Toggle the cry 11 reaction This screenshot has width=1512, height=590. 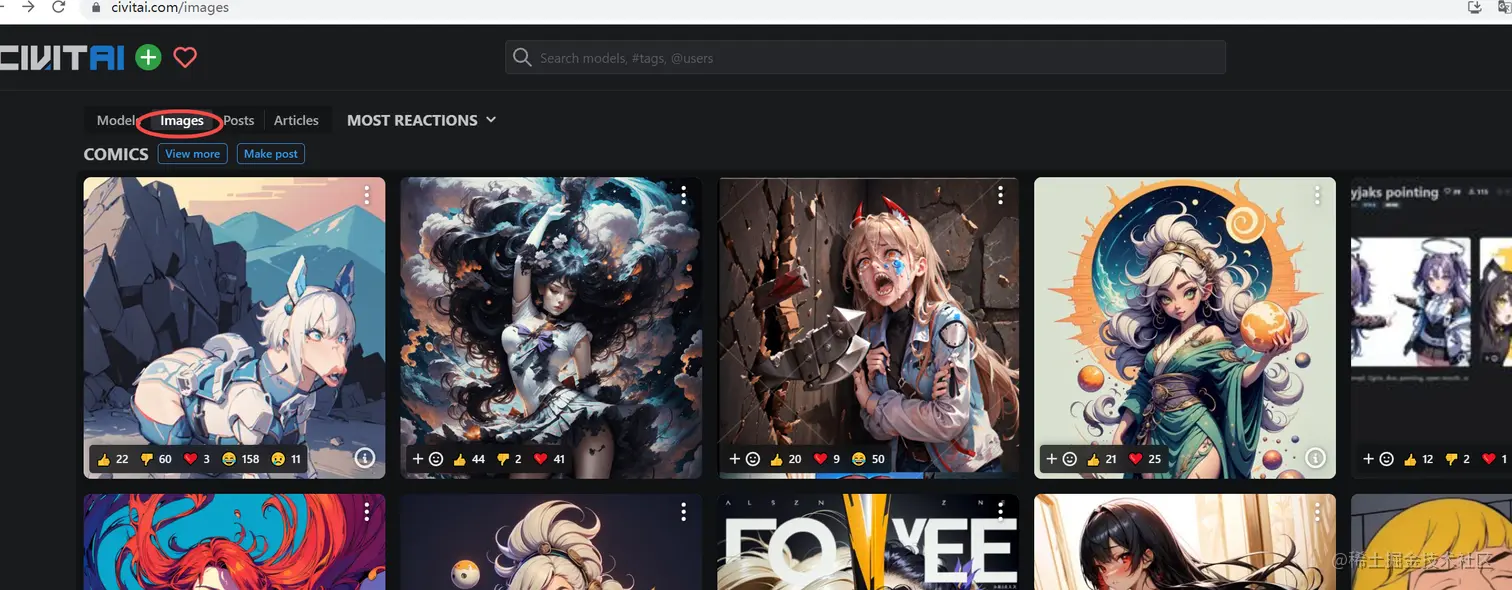287,459
